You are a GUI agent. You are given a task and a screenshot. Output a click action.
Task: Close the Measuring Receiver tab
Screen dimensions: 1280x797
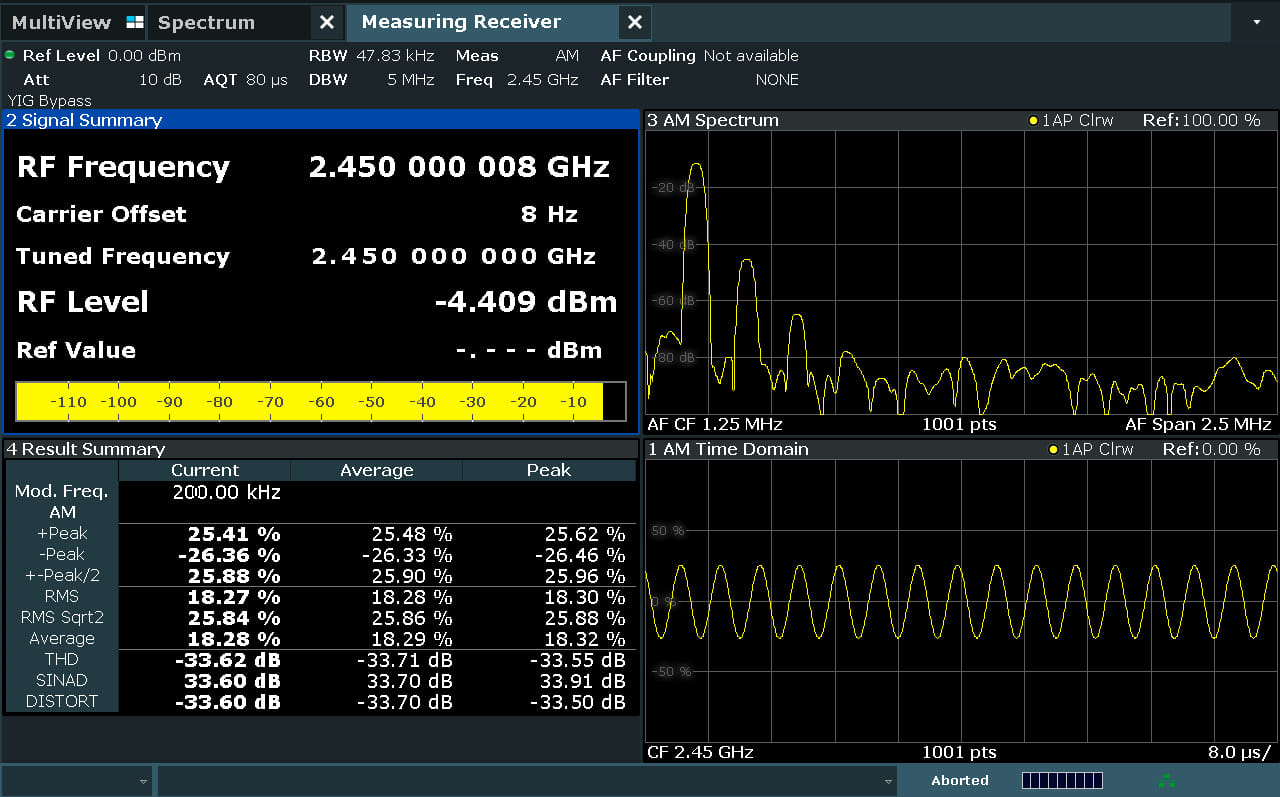(x=634, y=22)
